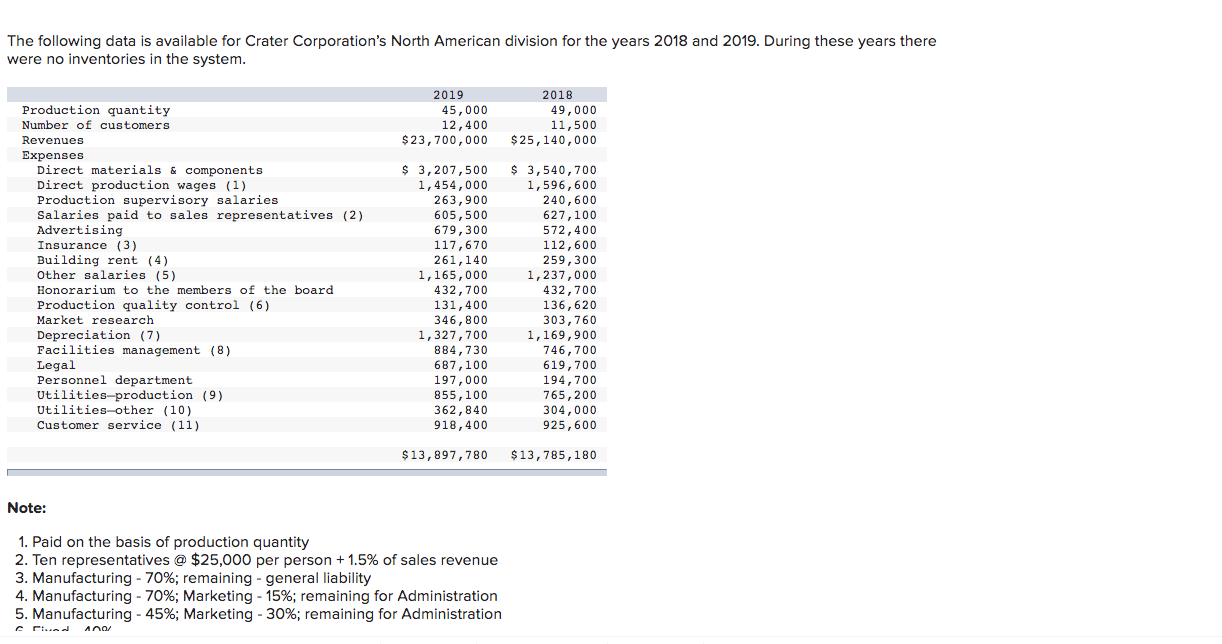
Task: Click 2019 honorarium value 432,700
Action: 461,290
